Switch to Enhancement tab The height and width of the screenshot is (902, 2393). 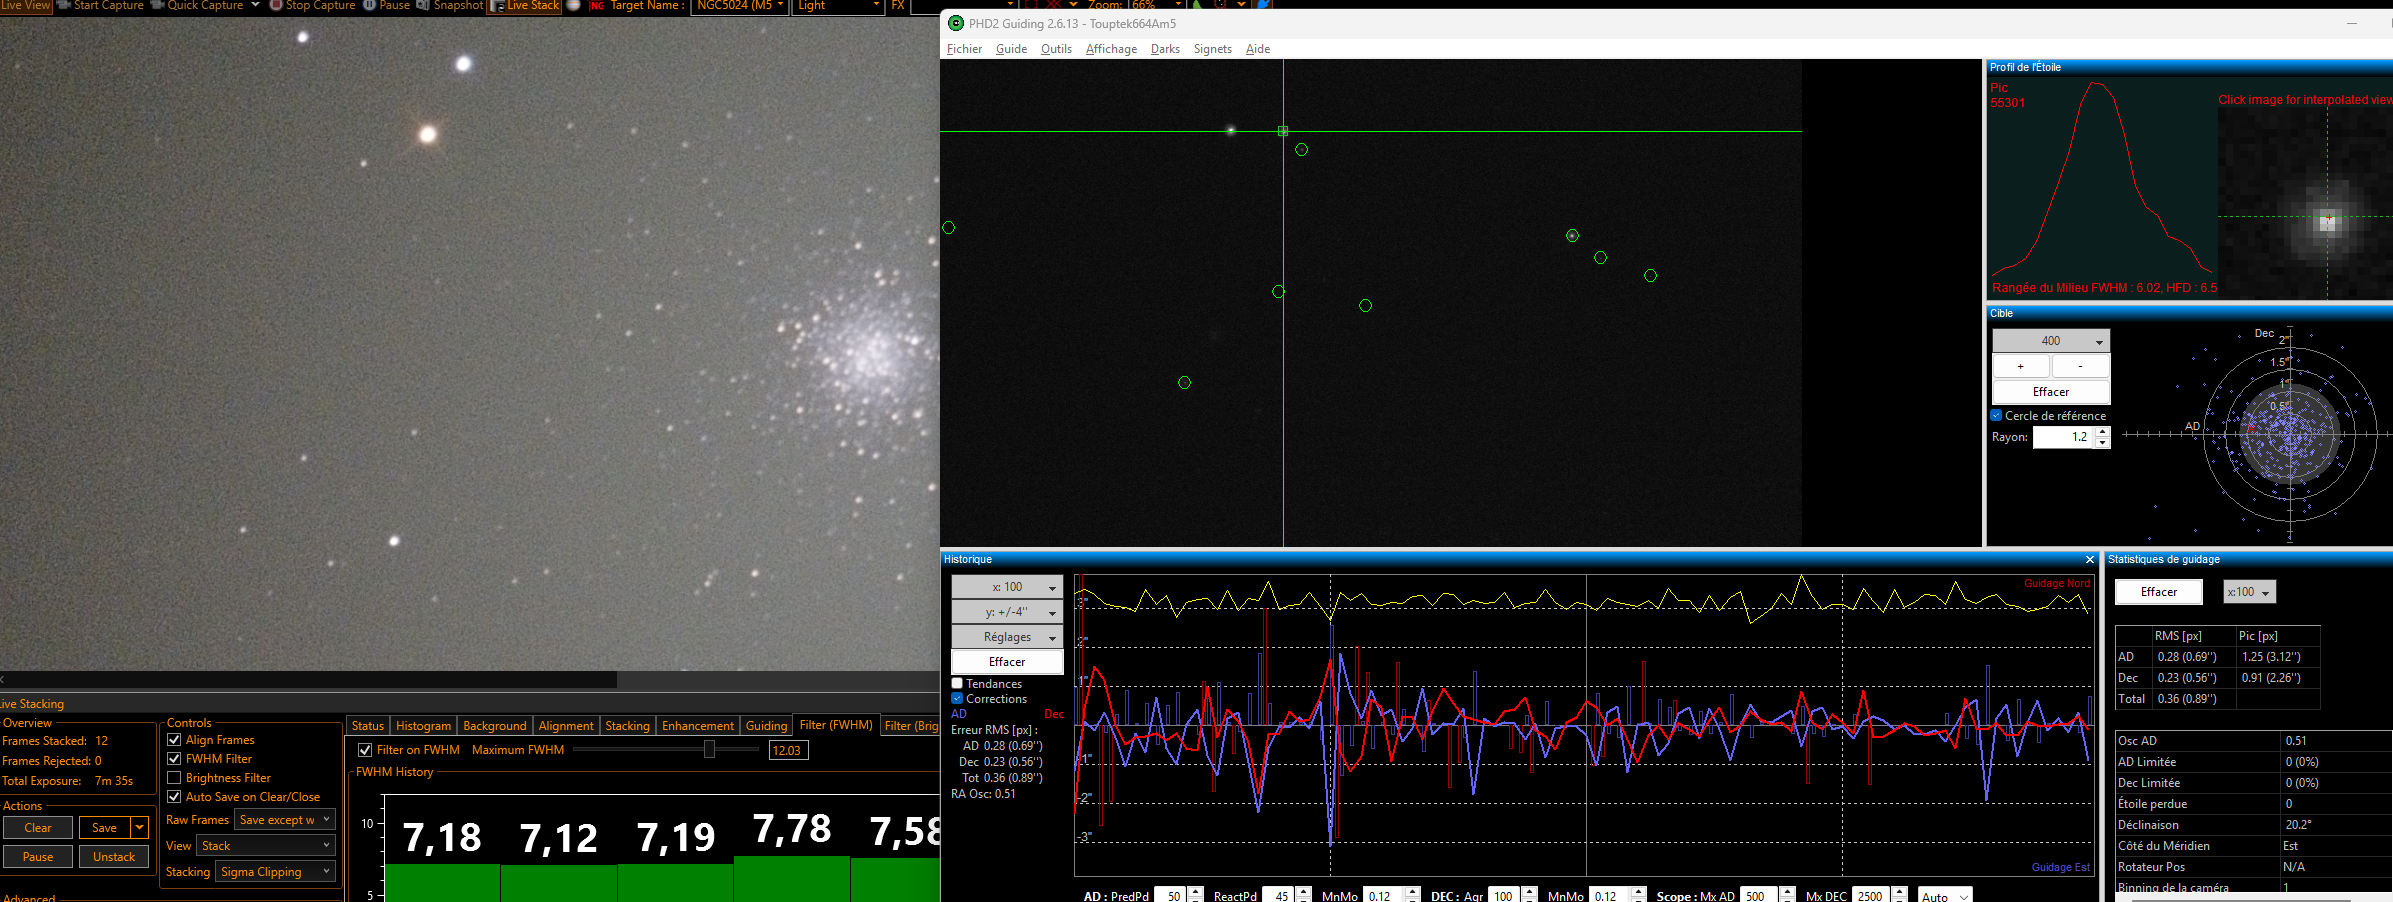pyautogui.click(x=698, y=726)
